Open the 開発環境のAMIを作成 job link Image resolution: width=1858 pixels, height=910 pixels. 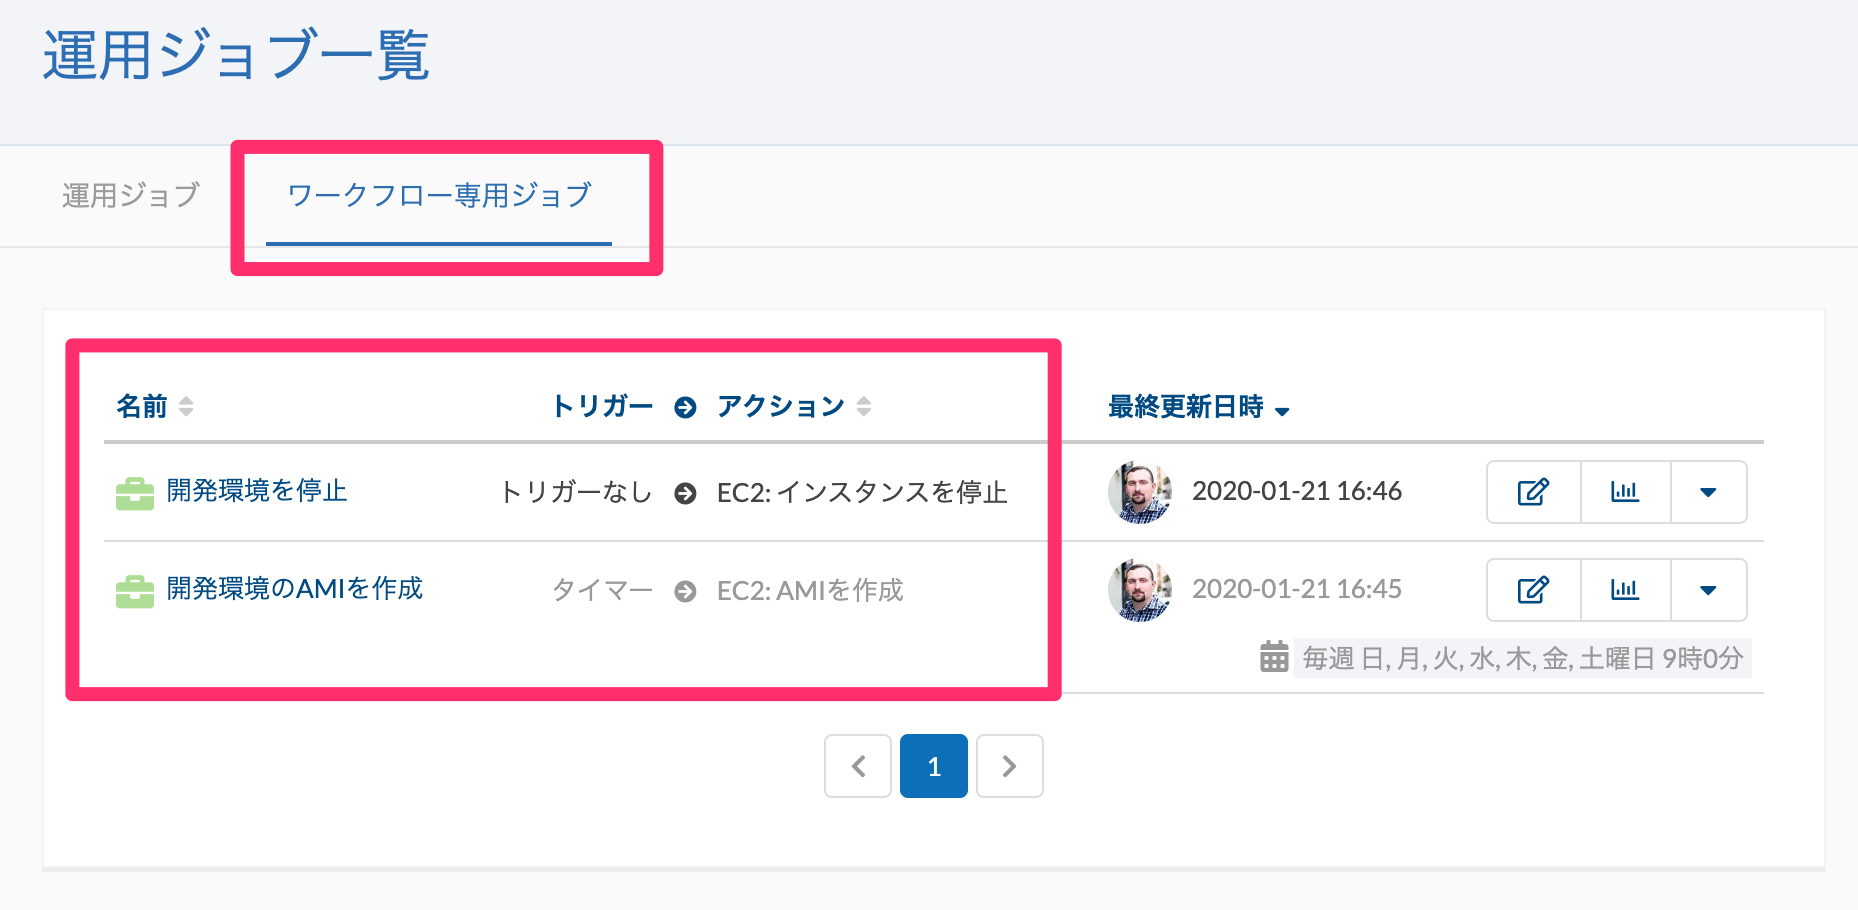[294, 588]
